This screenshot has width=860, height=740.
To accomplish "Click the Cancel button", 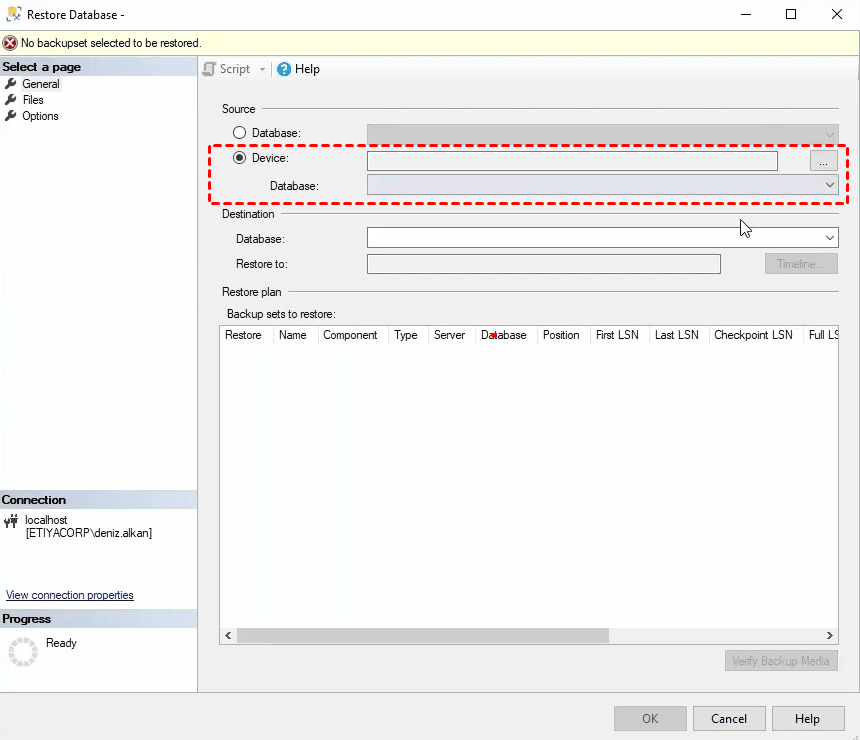I will 729,719.
